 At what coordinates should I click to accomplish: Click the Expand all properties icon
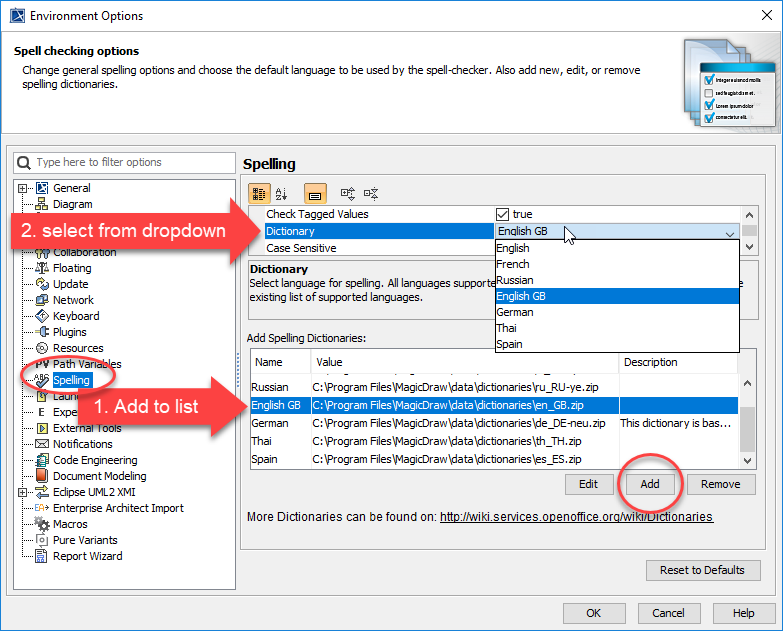[x=348, y=194]
